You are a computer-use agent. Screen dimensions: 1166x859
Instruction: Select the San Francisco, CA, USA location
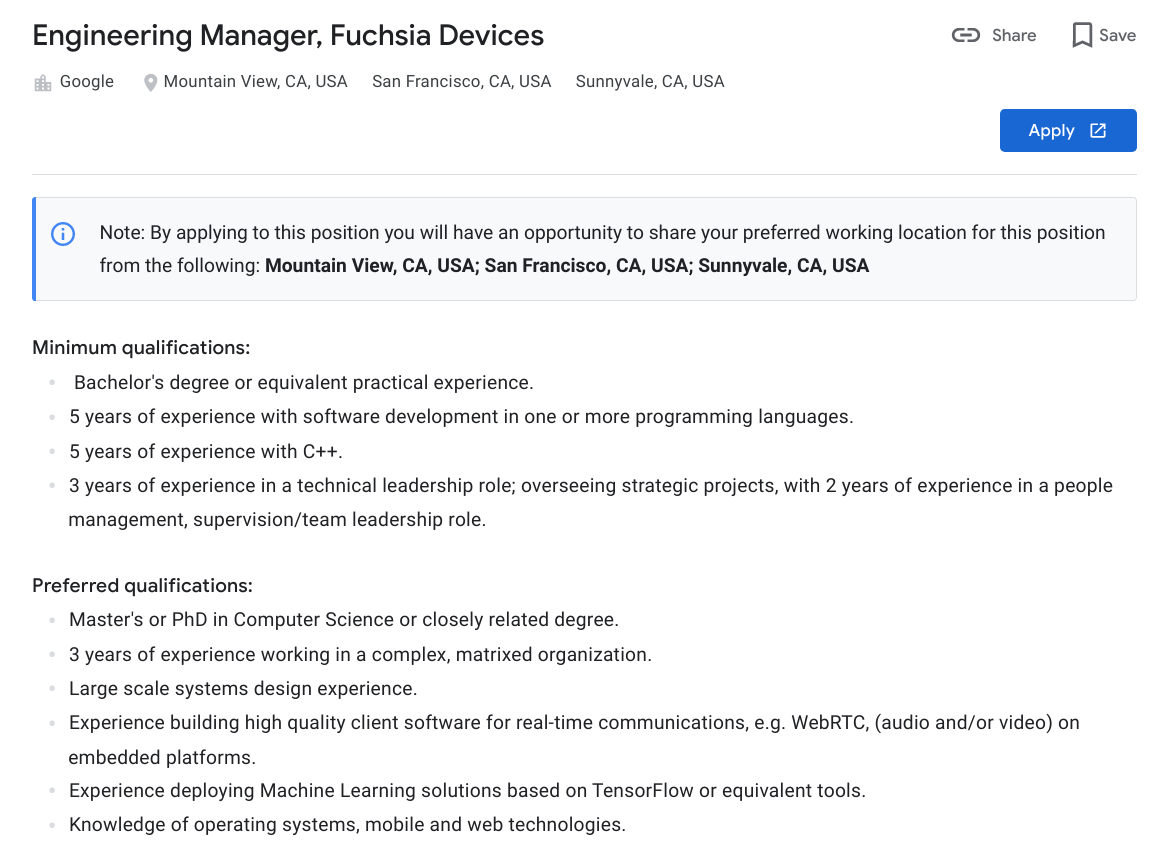(461, 82)
